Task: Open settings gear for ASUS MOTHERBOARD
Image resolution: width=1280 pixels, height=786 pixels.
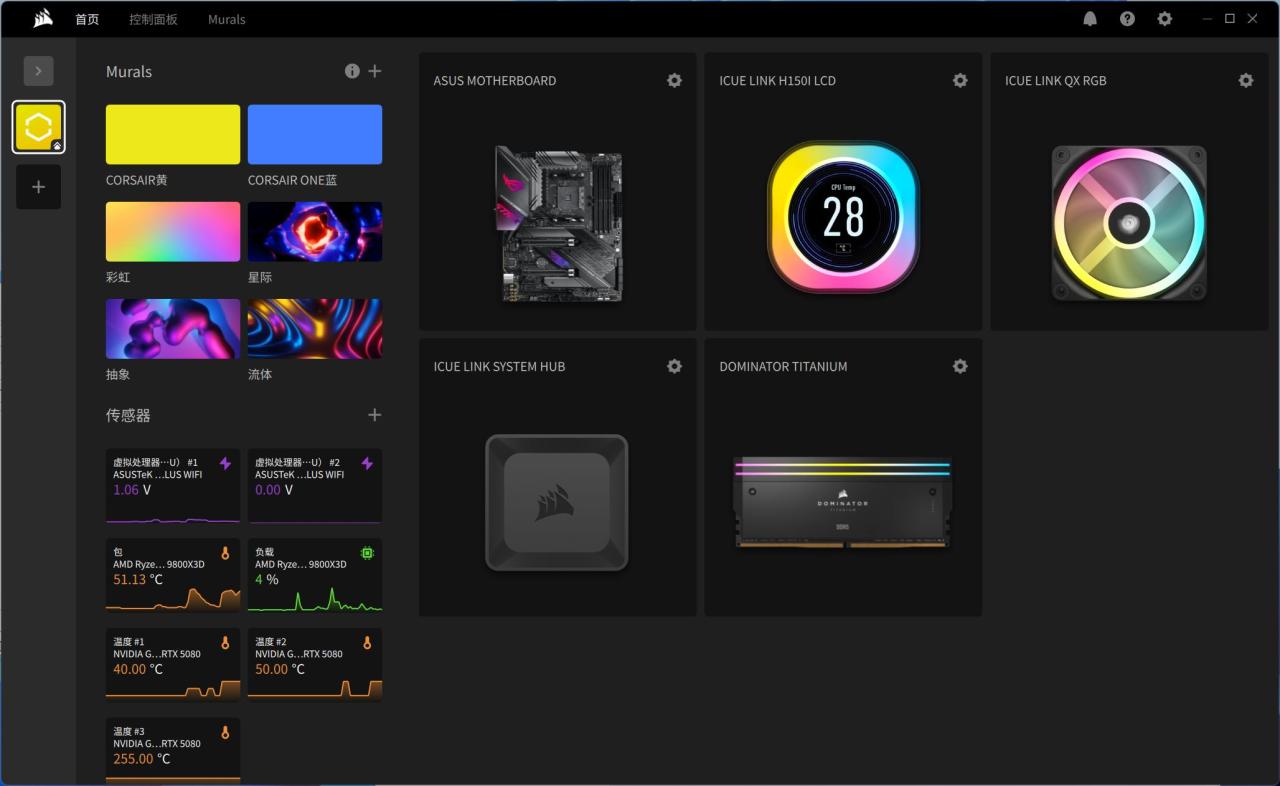Action: [674, 81]
